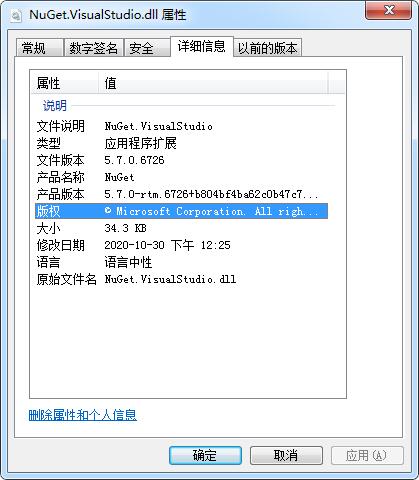The width and height of the screenshot is (419, 480).
Task: Select the 安全 tab
Action: [147, 48]
